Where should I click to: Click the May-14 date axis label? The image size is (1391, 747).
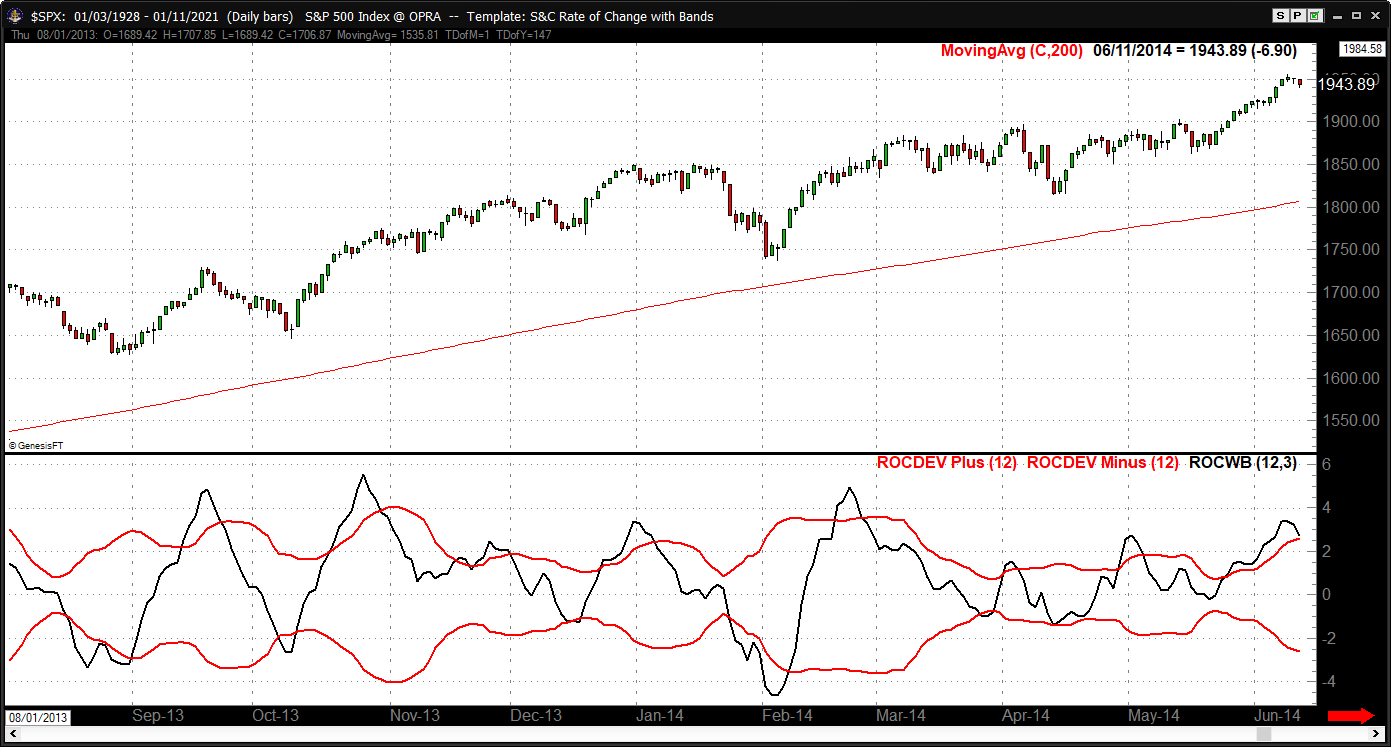(x=1153, y=716)
